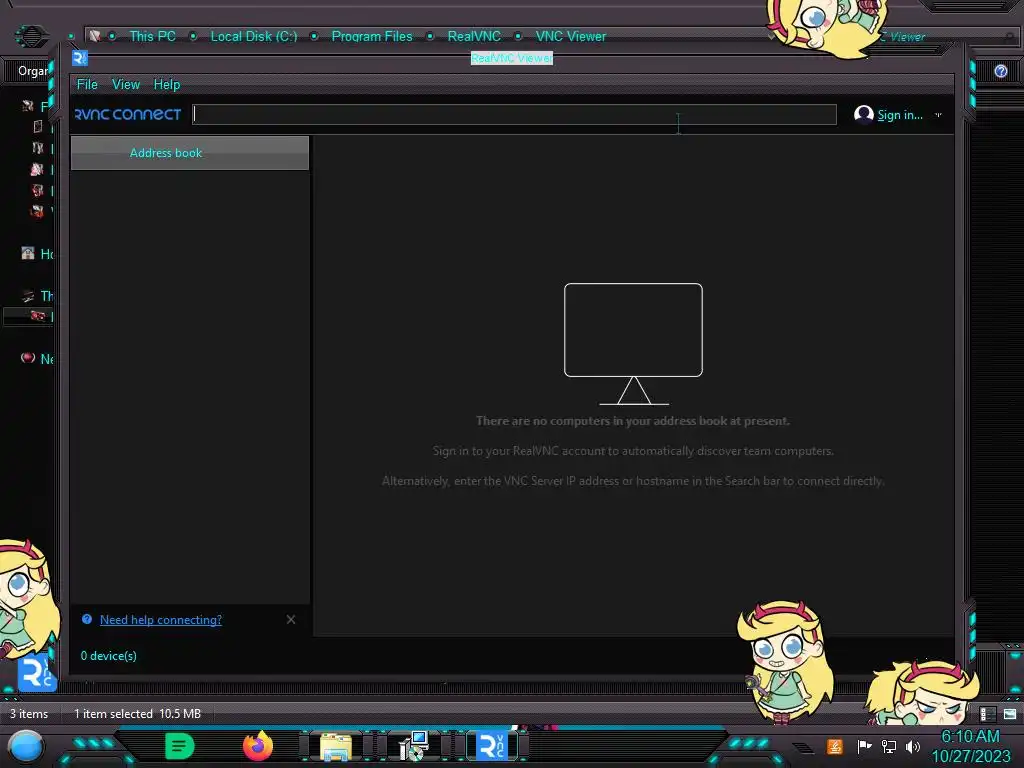The width and height of the screenshot is (1024, 768).
Task: Click the This PC icon in Explorer sidebar
Action: click(x=27, y=296)
